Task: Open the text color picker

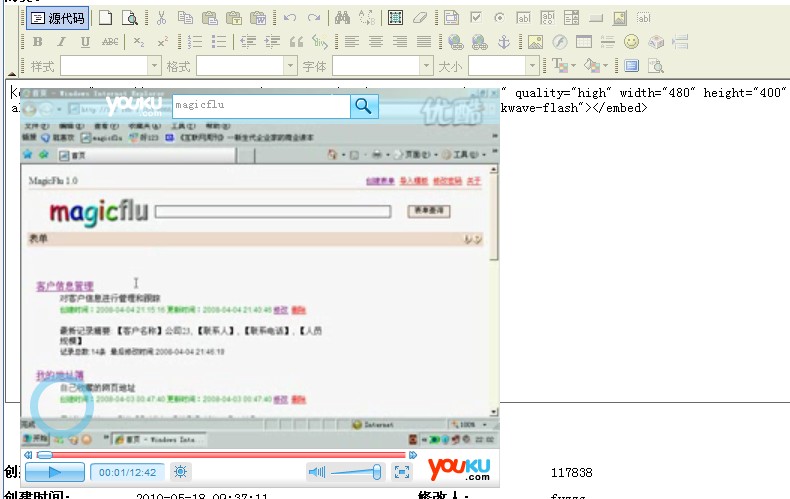Action: pyautogui.click(x=563, y=66)
